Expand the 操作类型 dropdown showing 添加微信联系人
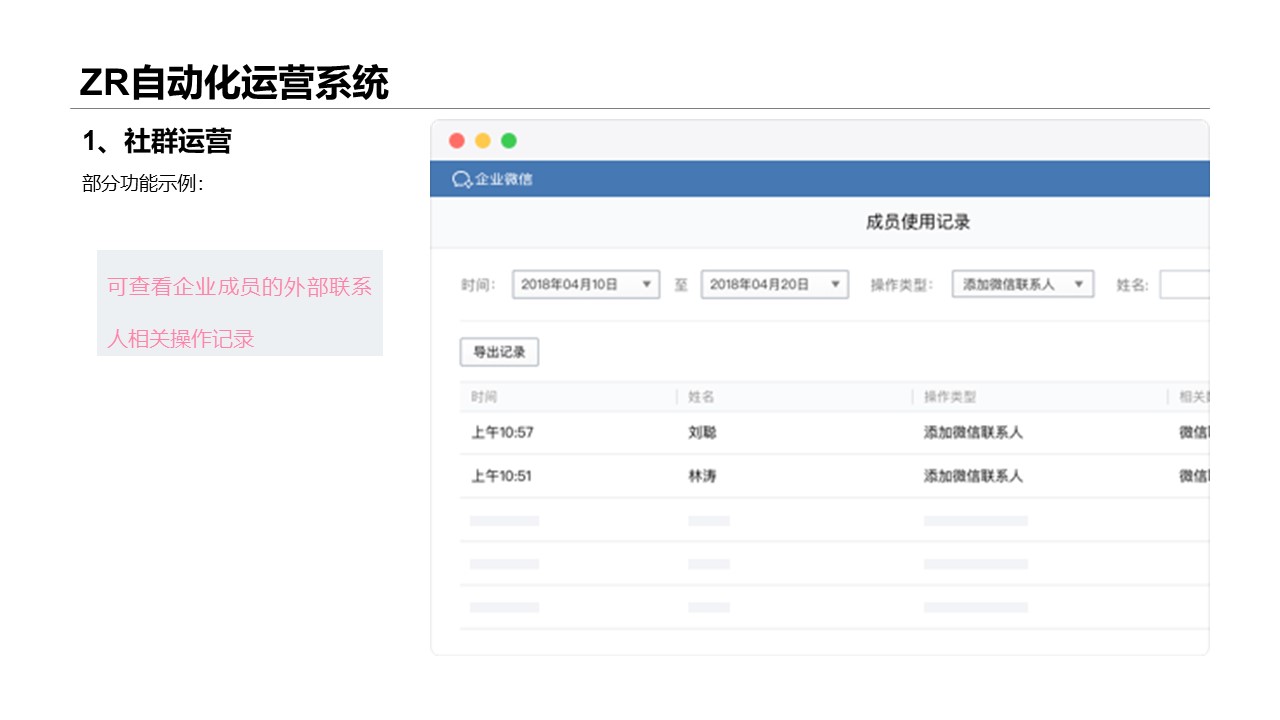 tap(1022, 285)
